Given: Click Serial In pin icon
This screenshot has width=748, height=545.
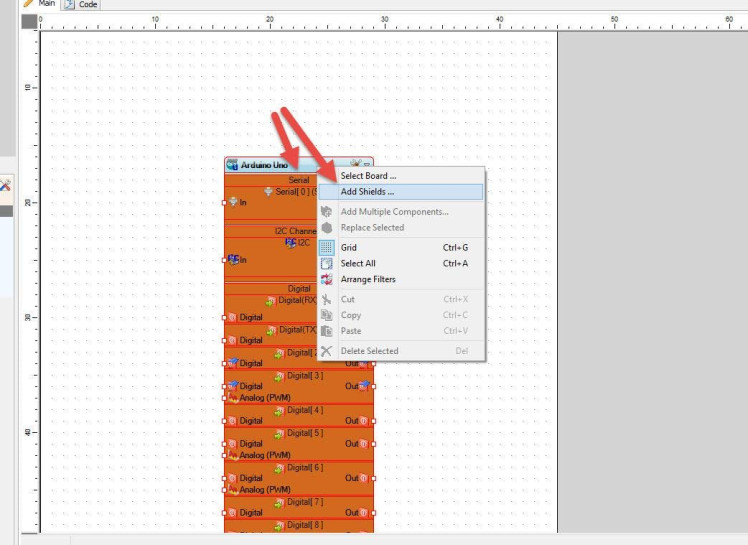Looking at the screenshot, I should 233,202.
